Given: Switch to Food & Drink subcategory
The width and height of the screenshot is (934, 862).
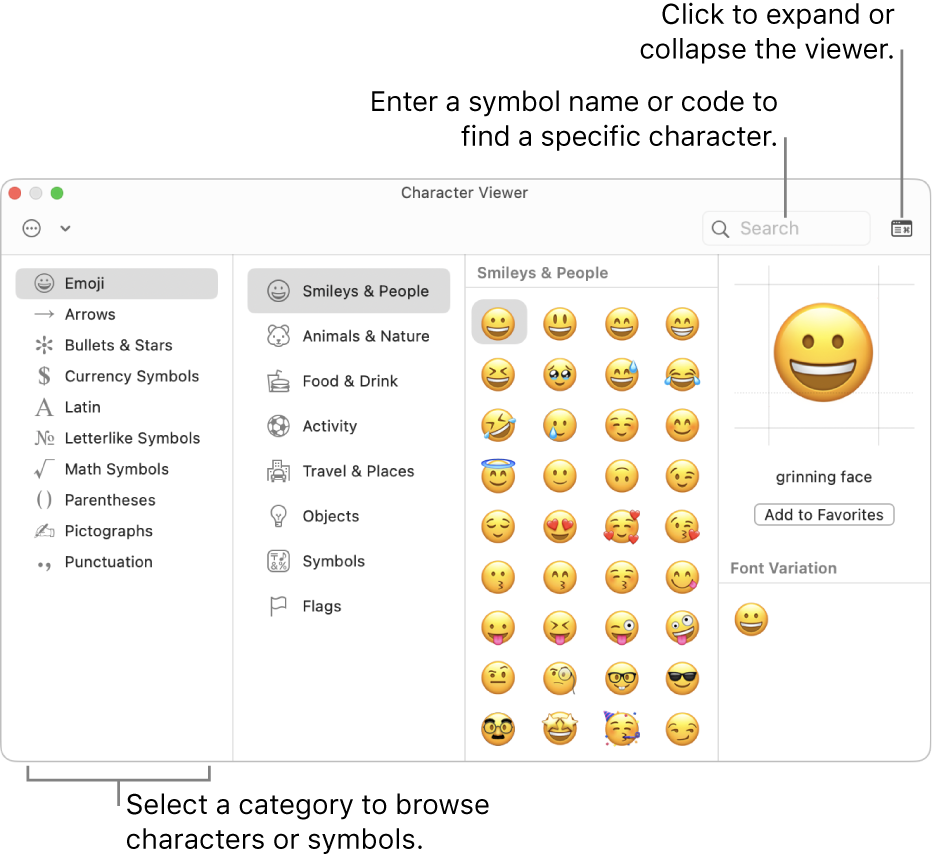Looking at the screenshot, I should pyautogui.click(x=350, y=382).
